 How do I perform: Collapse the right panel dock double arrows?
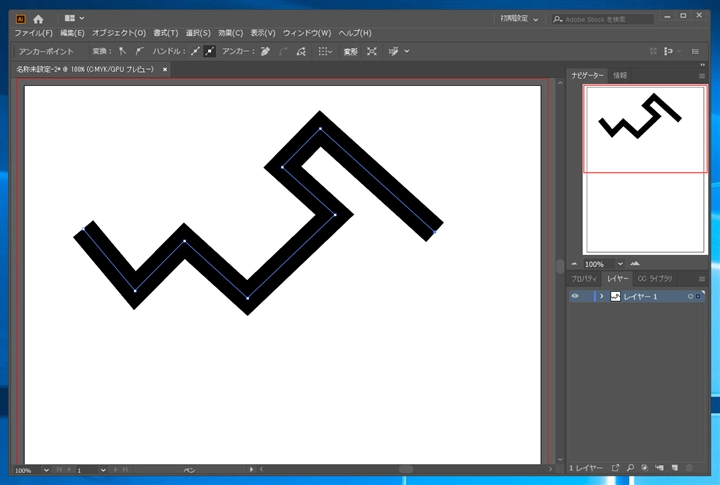coord(702,65)
